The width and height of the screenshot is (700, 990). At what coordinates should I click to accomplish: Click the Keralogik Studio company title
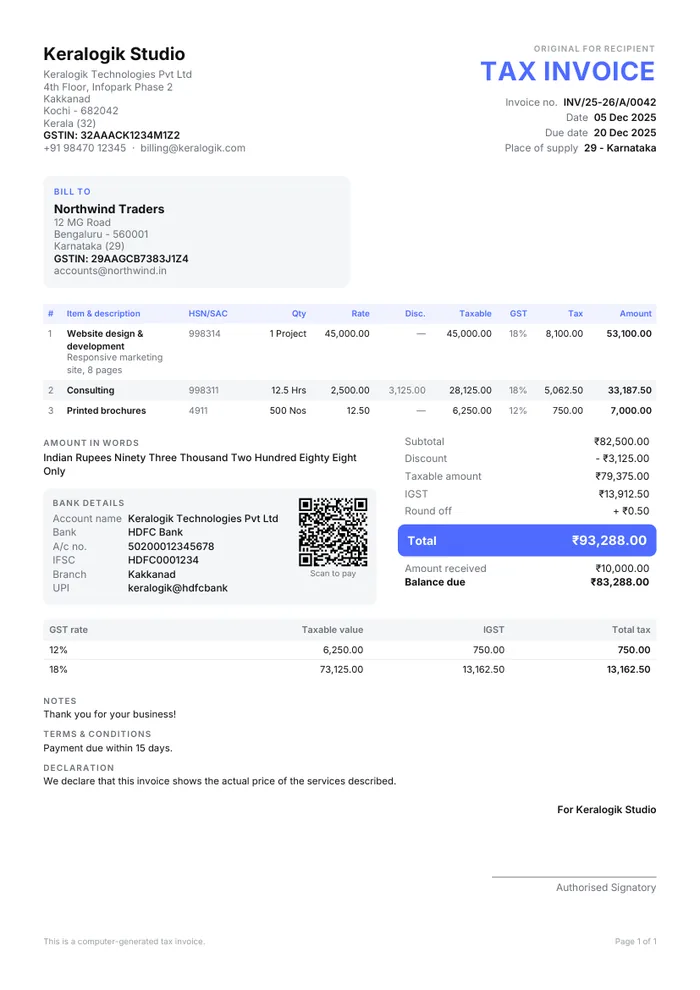click(x=114, y=54)
